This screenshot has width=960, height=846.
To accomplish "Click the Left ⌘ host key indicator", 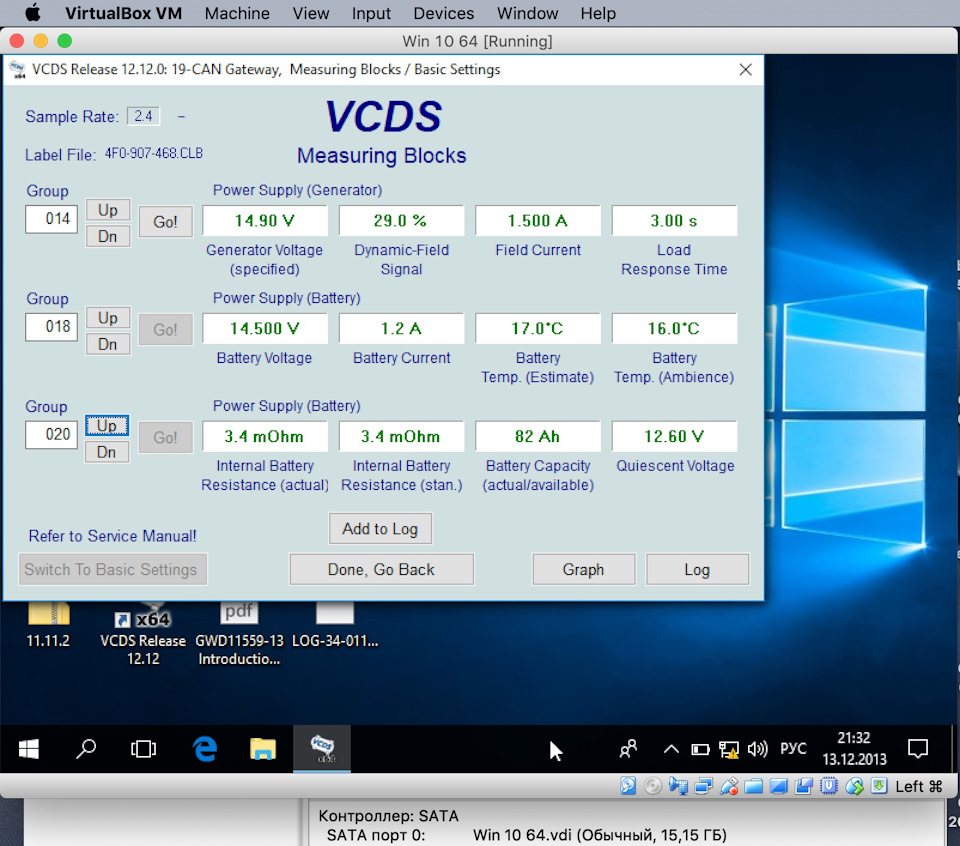I will [918, 786].
